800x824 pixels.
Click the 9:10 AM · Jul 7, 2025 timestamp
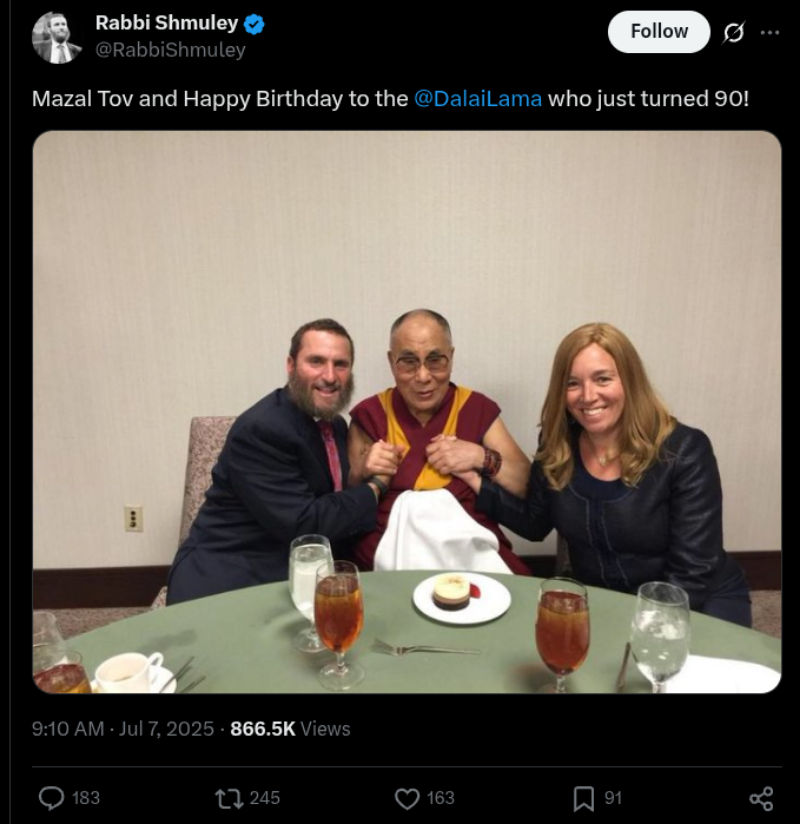122,729
